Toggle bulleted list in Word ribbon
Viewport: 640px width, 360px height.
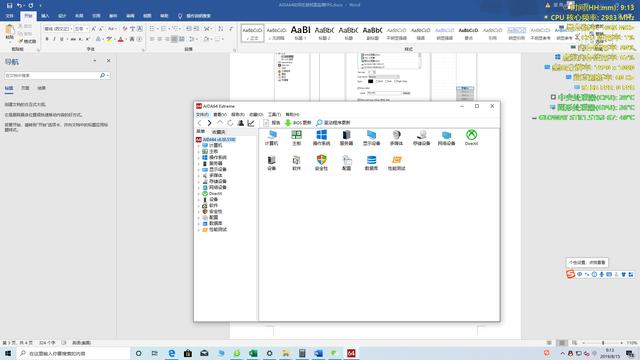tap(152, 29)
